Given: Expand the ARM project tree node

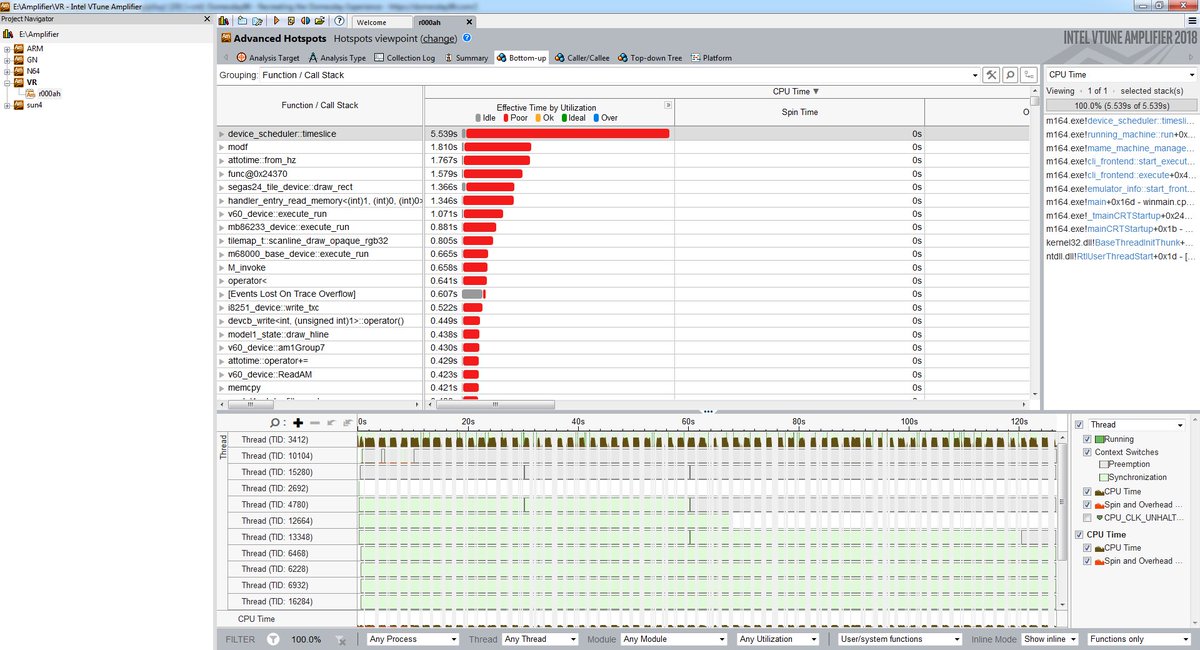Looking at the screenshot, I should click(x=8, y=48).
